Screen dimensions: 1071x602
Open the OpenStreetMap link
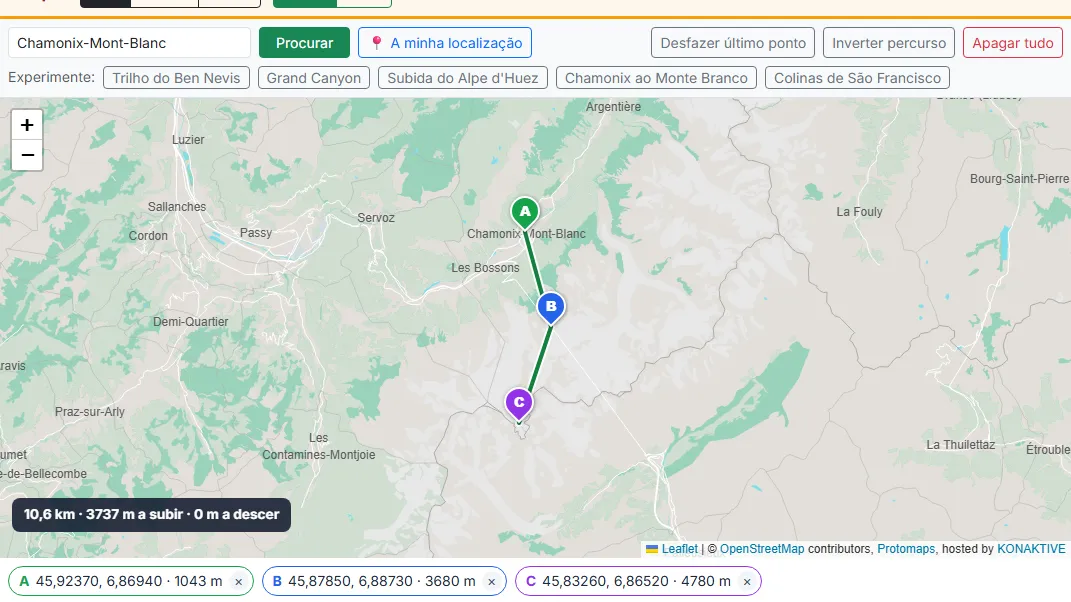(x=762, y=549)
